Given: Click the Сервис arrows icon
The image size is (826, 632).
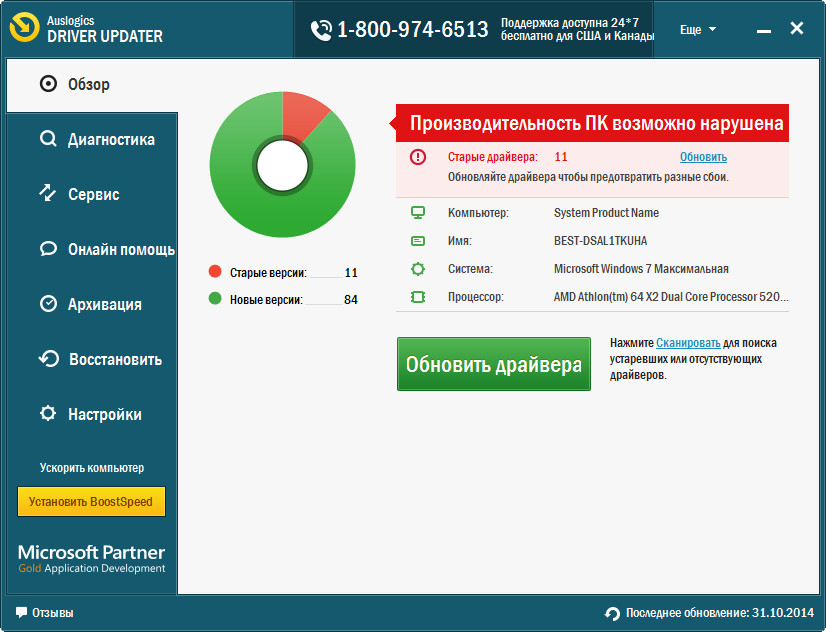Looking at the screenshot, I should (x=48, y=193).
